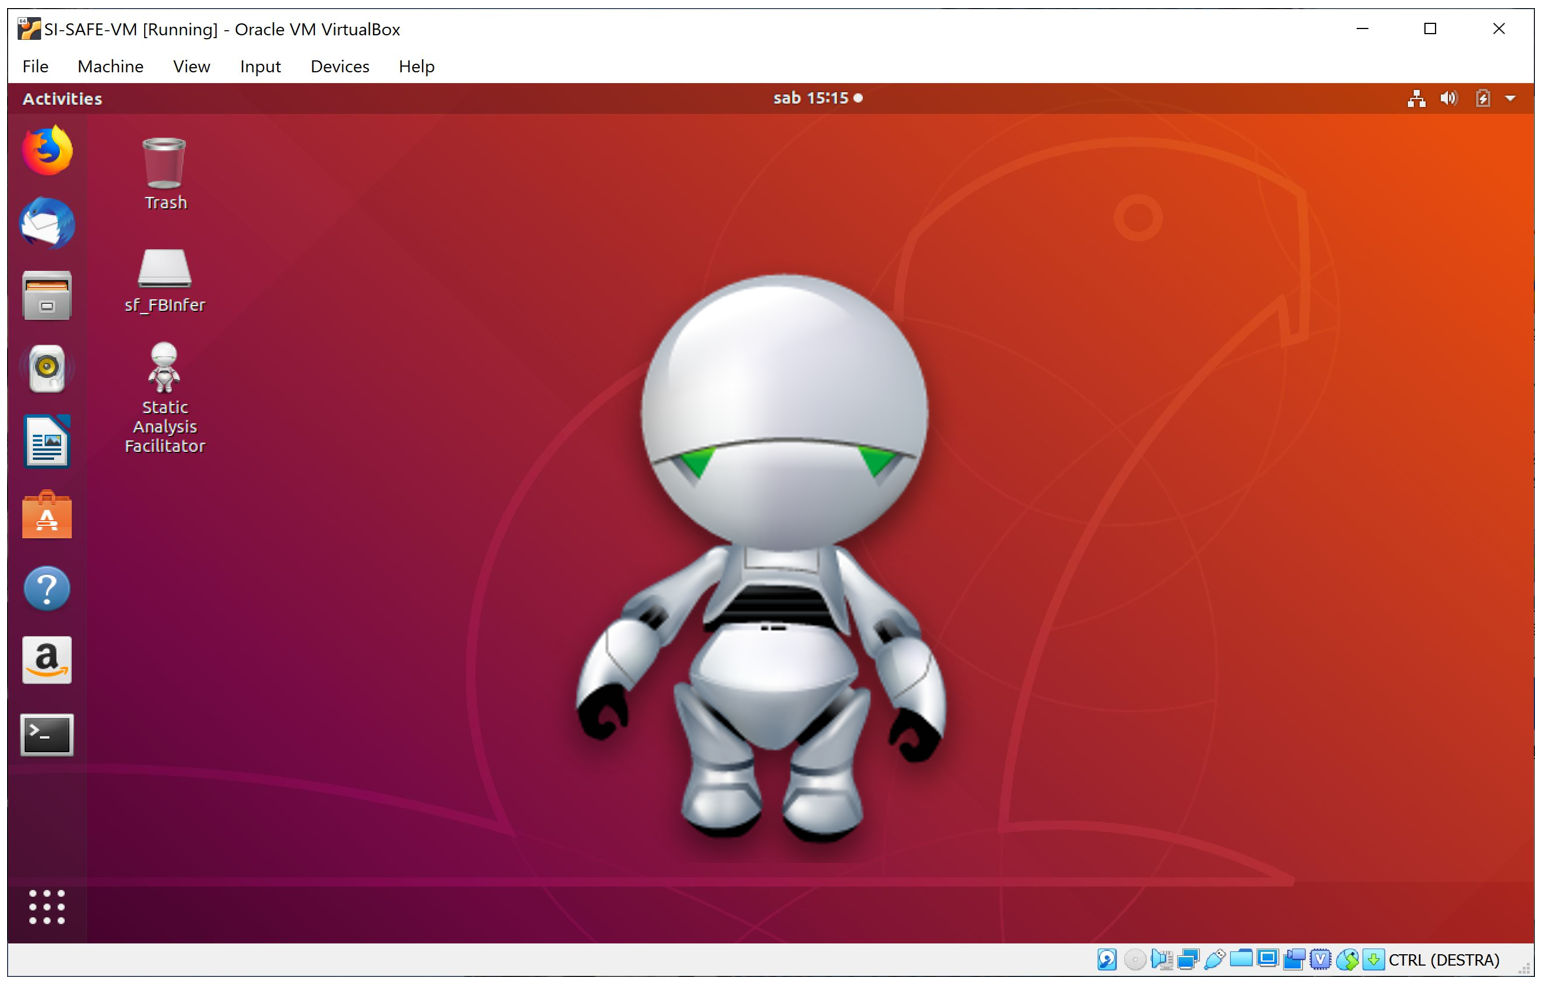Open the Help question mark icon
This screenshot has width=1544, height=986.
[47, 588]
